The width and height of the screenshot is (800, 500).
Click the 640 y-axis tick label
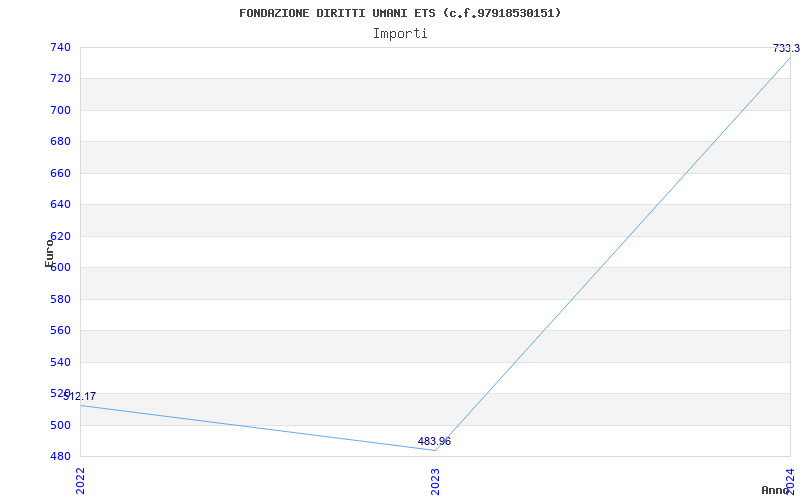pyautogui.click(x=60, y=204)
